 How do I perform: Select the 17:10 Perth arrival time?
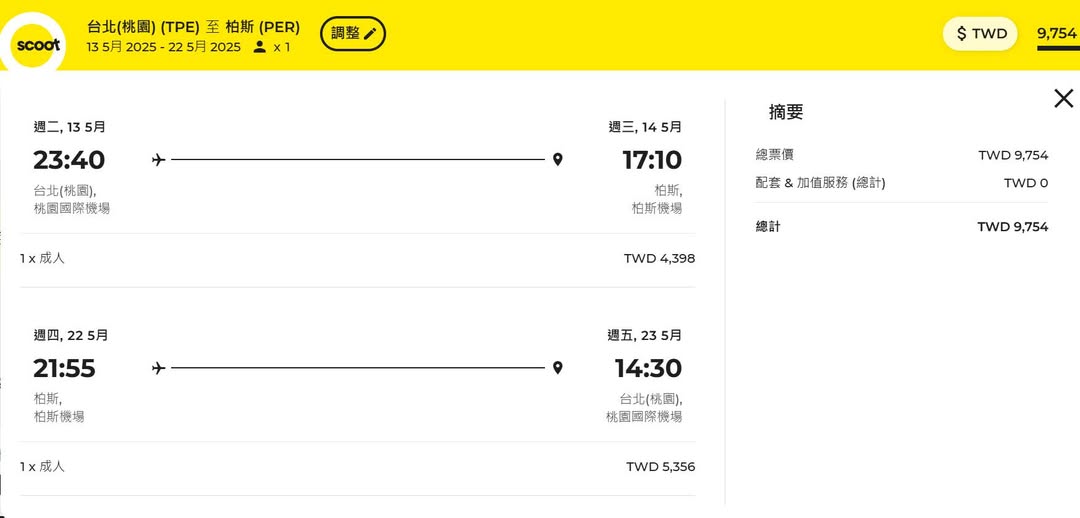tap(651, 160)
